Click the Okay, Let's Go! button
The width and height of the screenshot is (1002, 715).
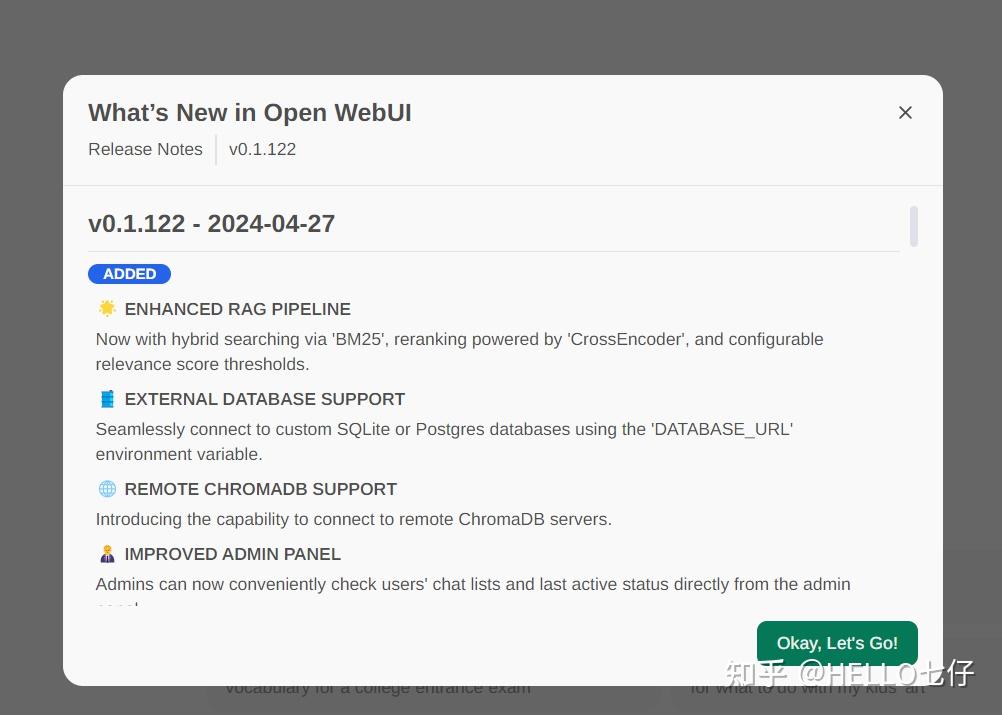coord(837,643)
